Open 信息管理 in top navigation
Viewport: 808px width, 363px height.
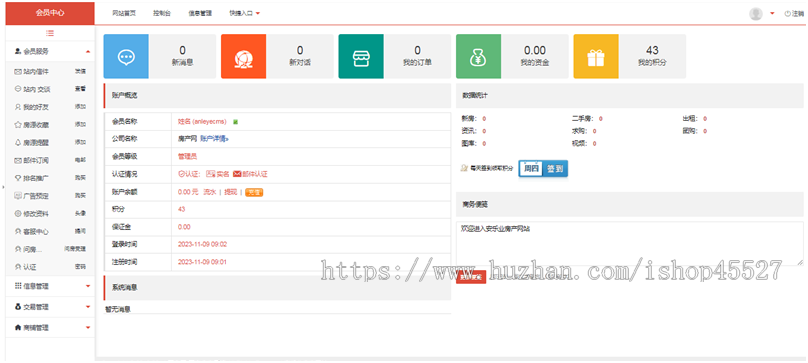[x=200, y=14]
